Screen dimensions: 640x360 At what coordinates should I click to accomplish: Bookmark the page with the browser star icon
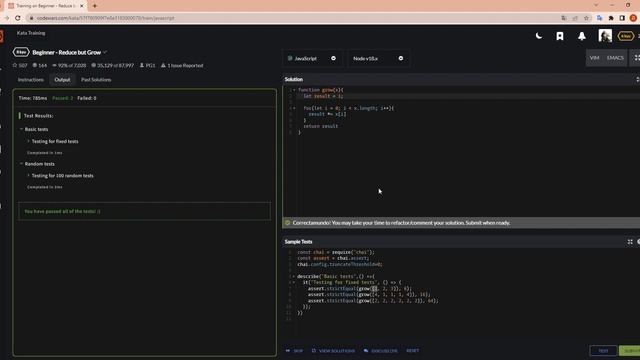coord(587,18)
